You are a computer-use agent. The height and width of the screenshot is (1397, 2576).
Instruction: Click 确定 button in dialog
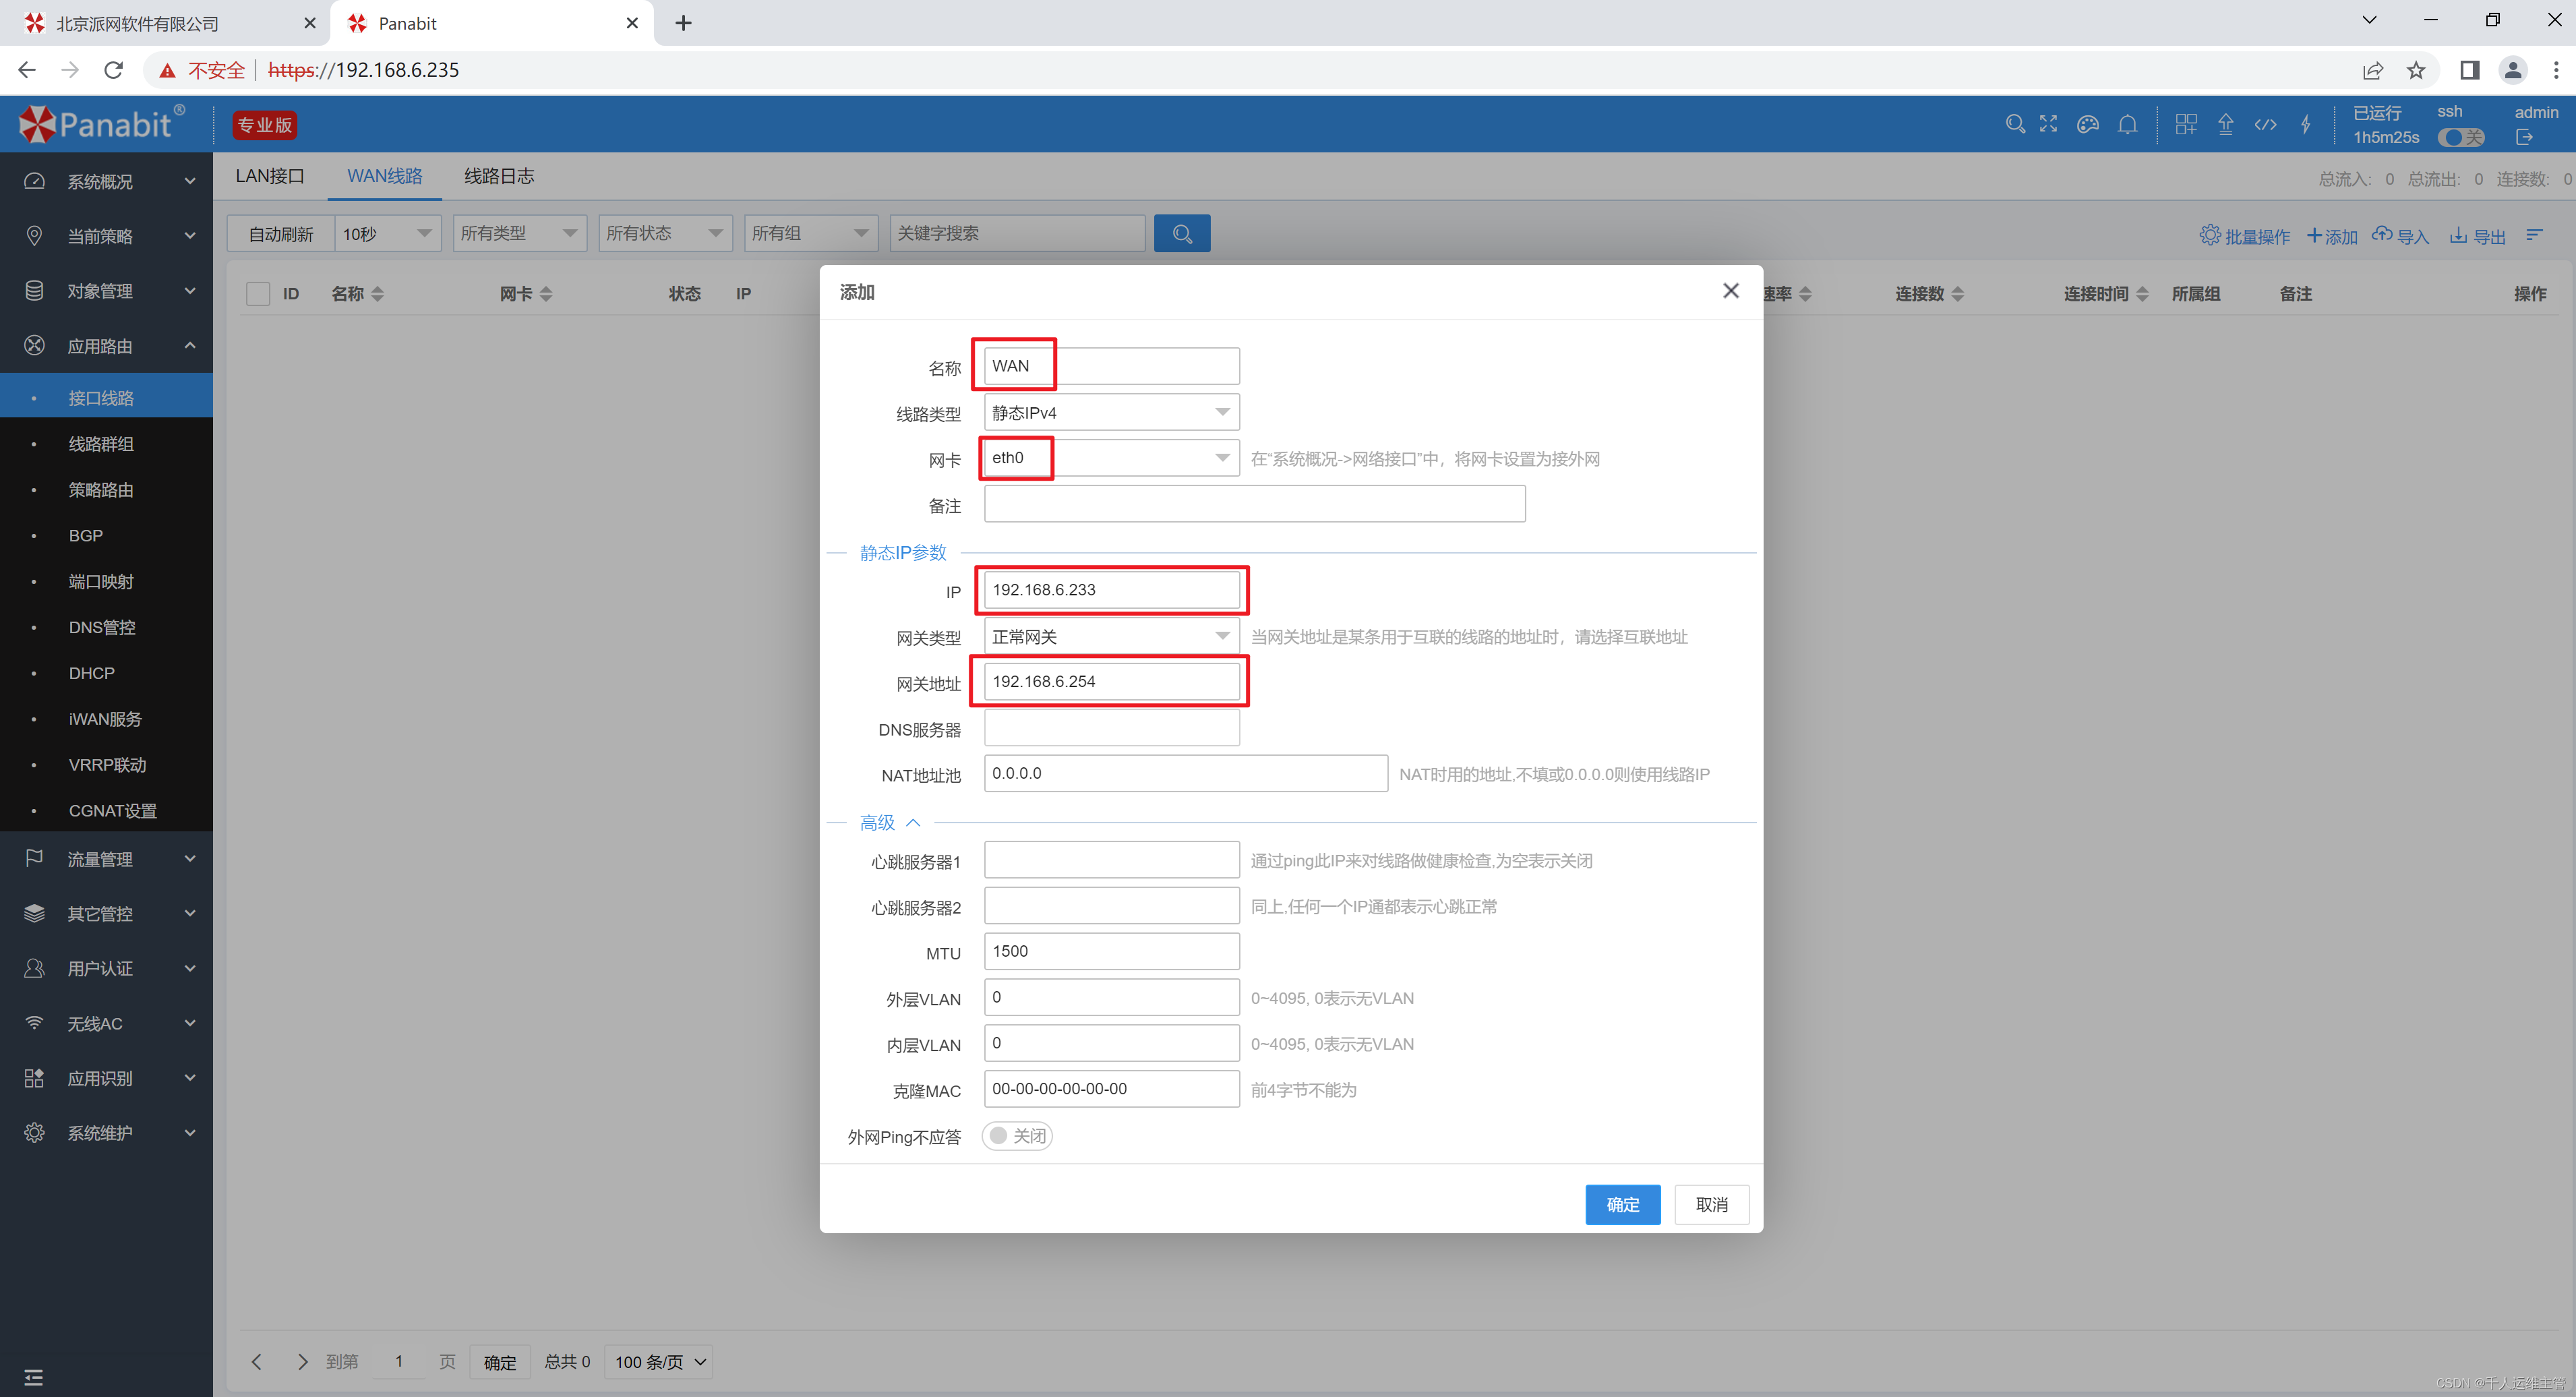tap(1623, 1205)
